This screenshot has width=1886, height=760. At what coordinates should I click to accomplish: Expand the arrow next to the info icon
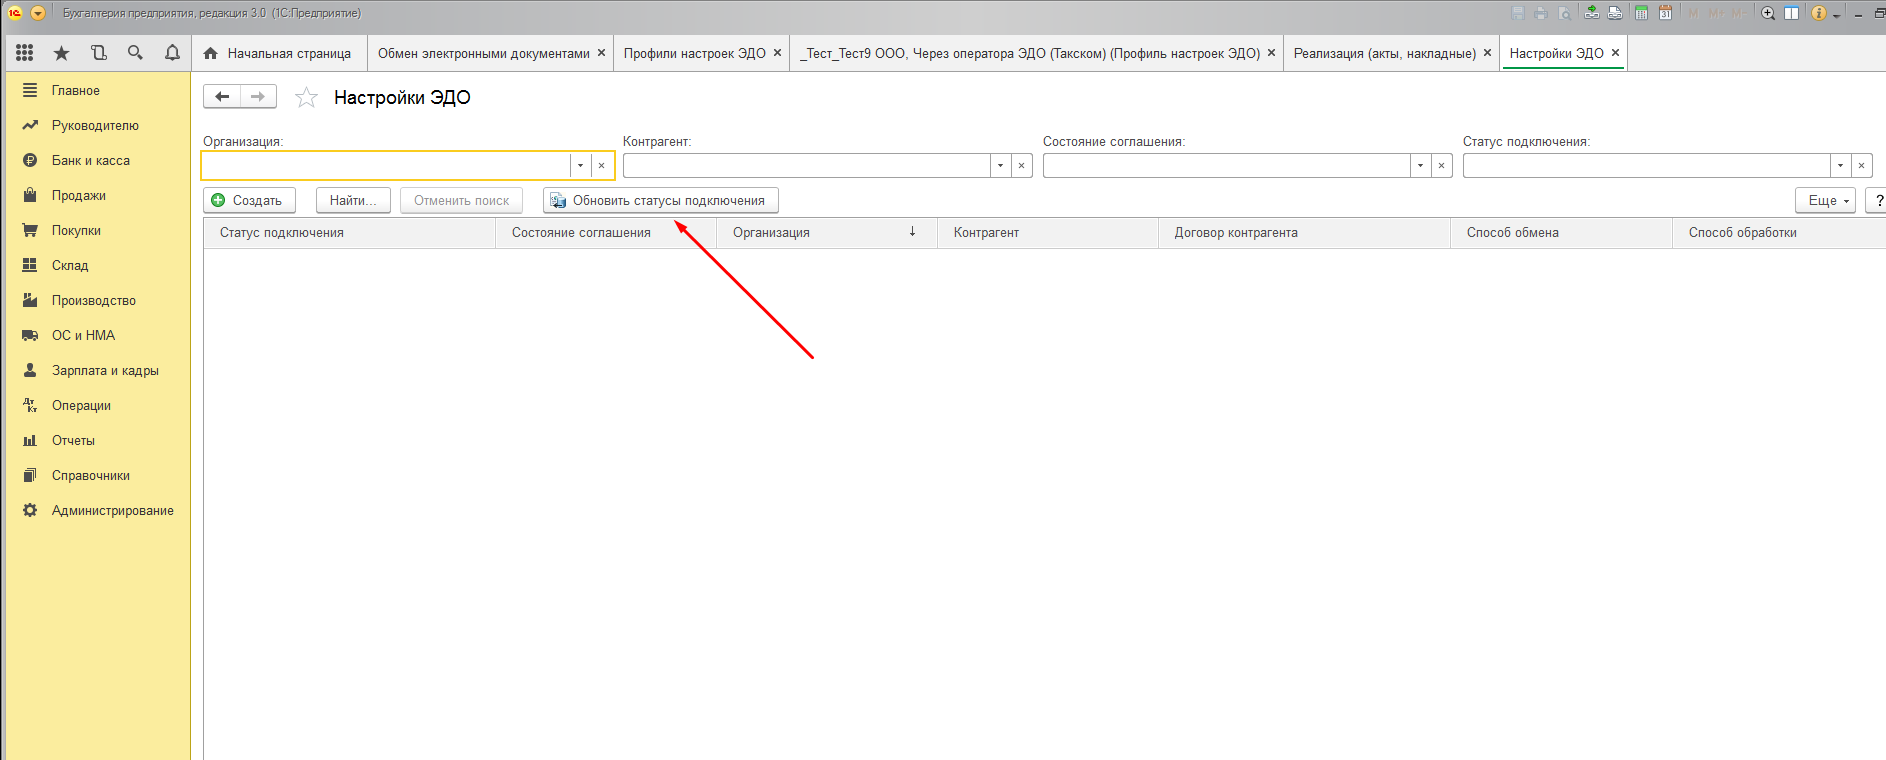1836,15
